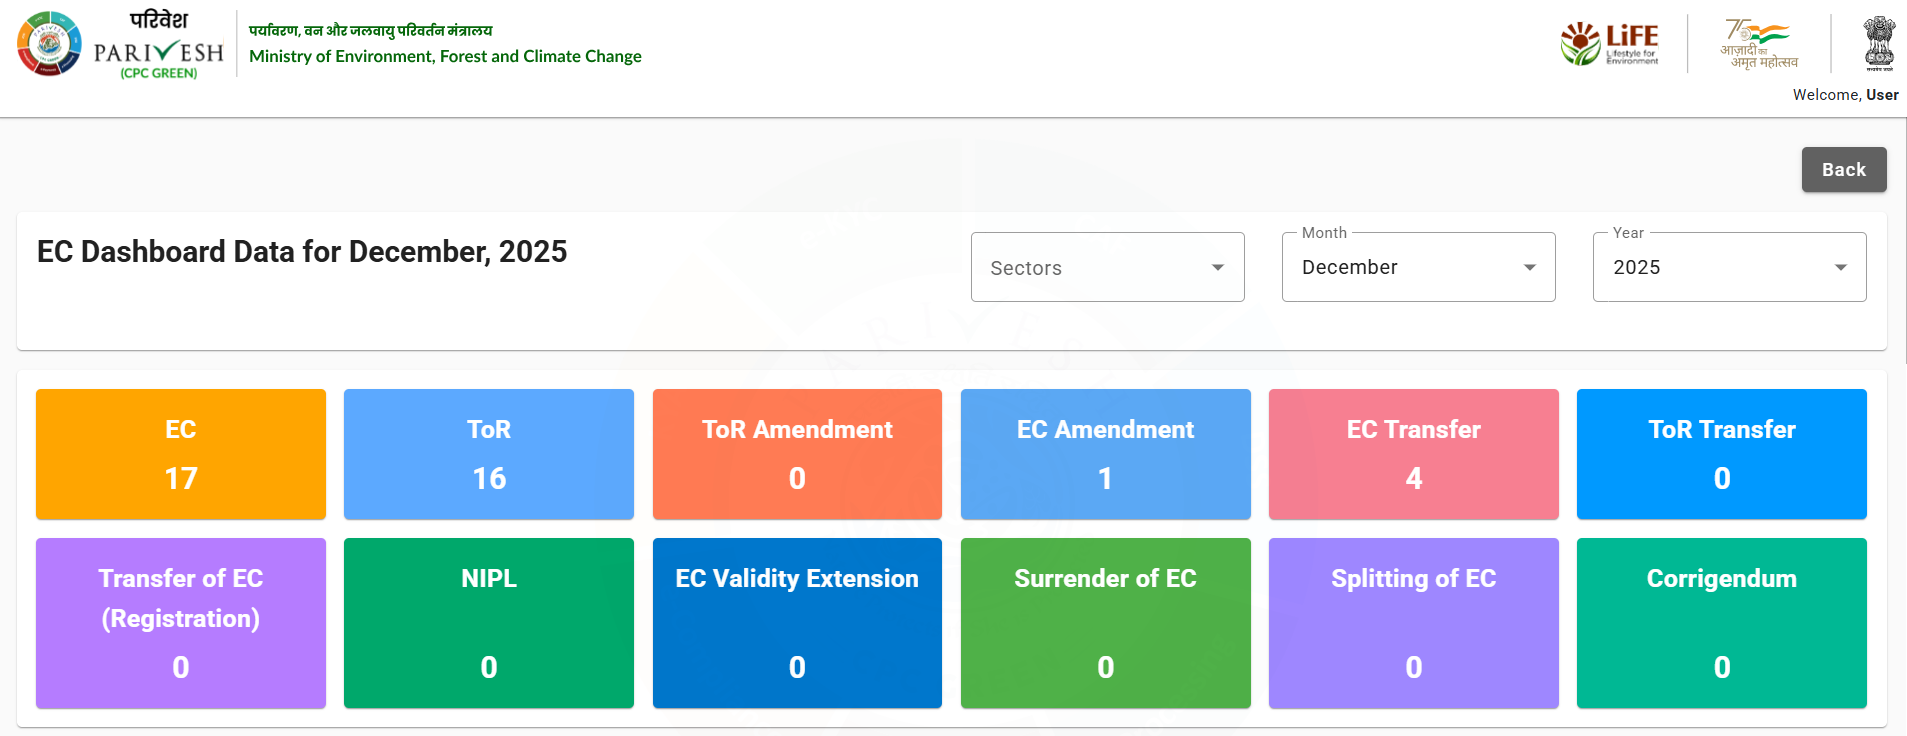
Task: Open Transfer of EC (Registration) tile
Action: (181, 622)
